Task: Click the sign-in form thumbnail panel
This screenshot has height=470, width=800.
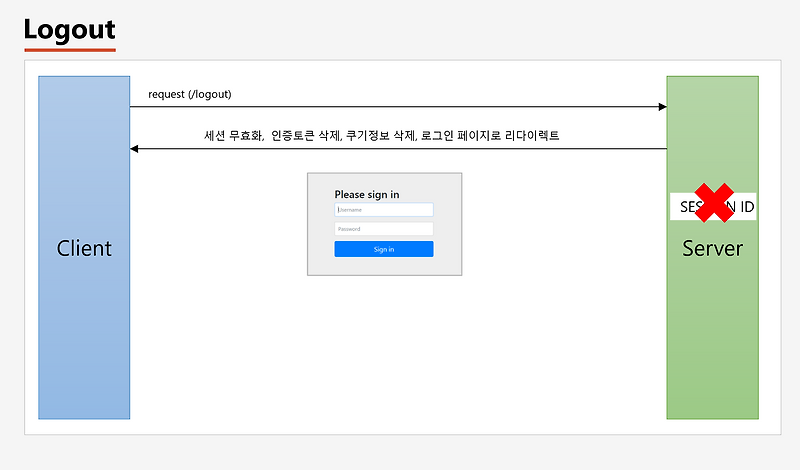Action: click(385, 224)
